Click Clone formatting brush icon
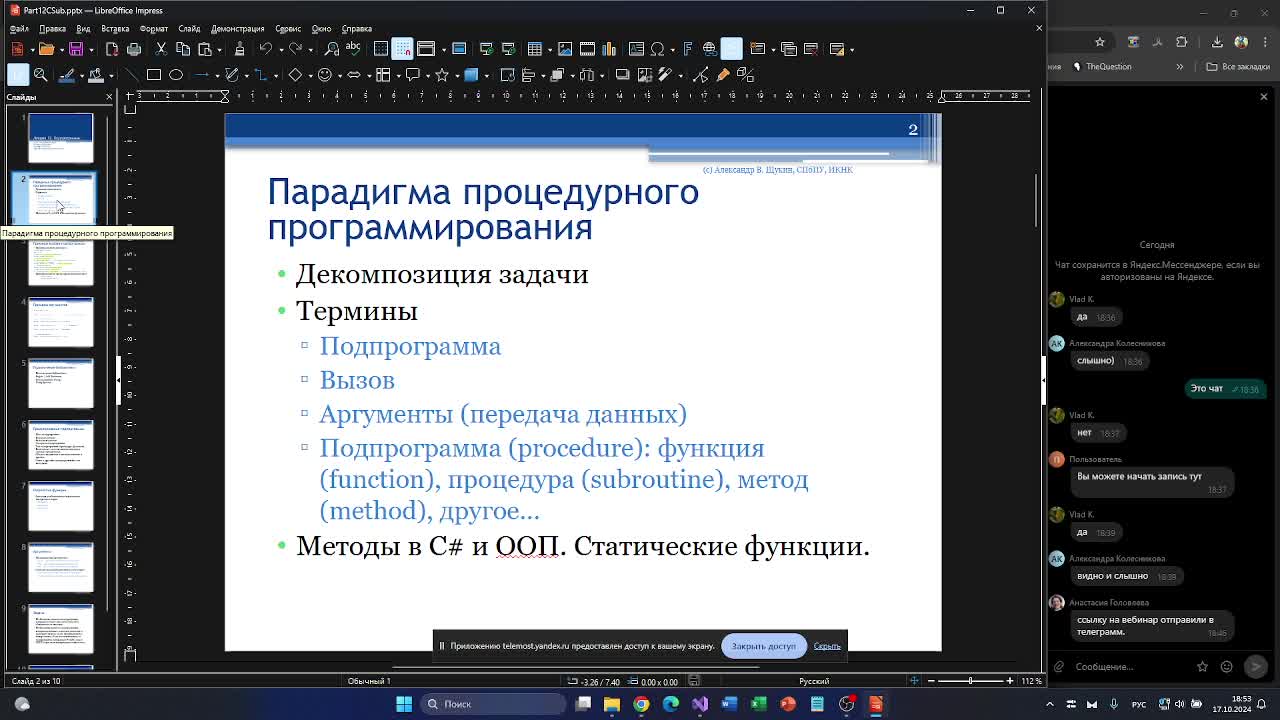 (239, 49)
